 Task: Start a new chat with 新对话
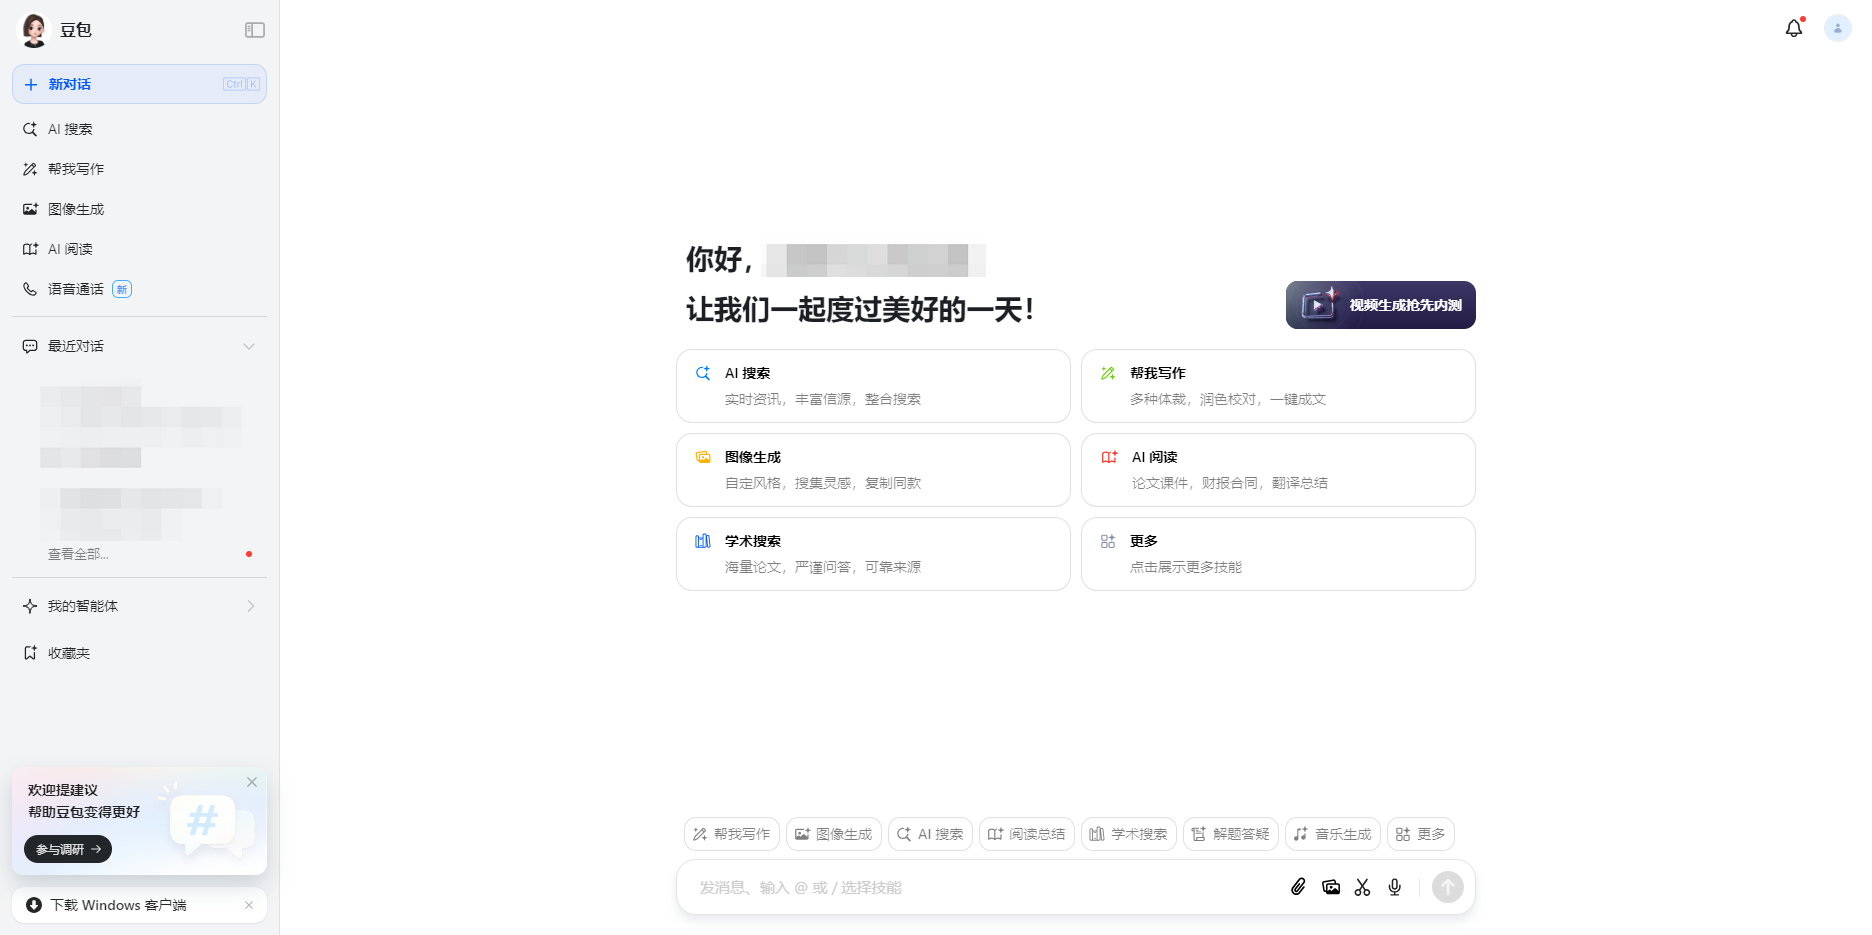(139, 84)
